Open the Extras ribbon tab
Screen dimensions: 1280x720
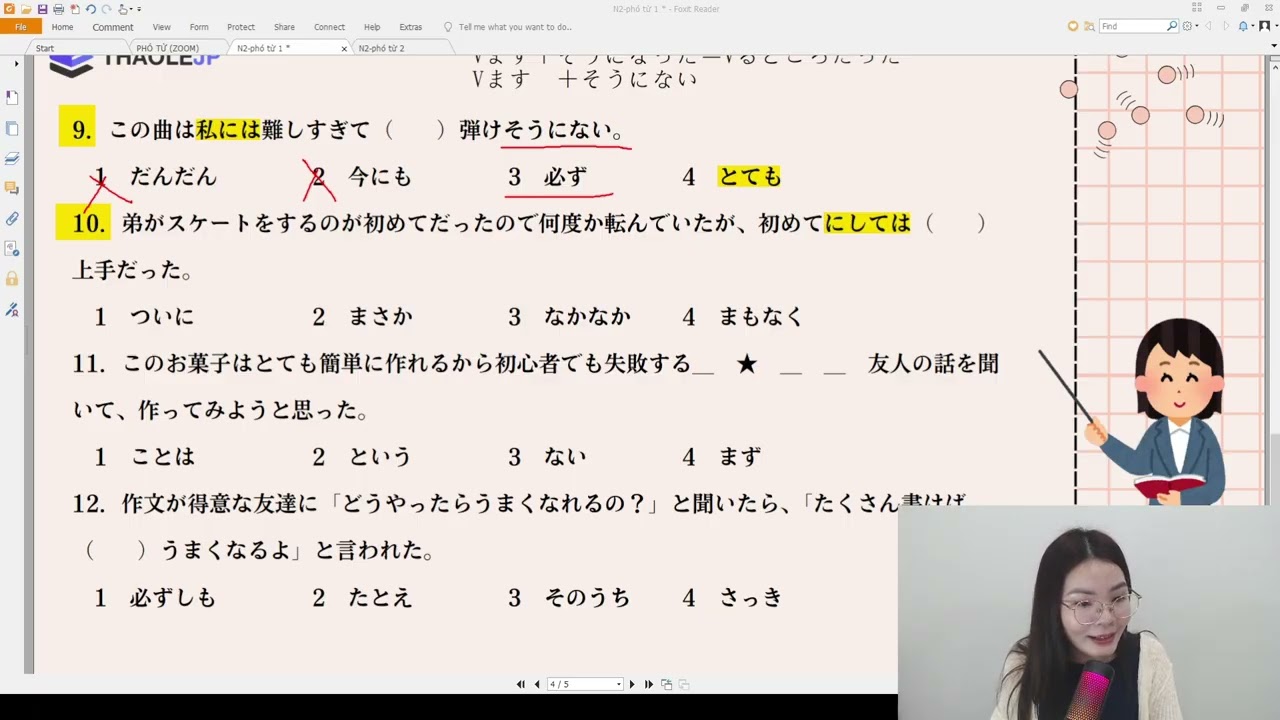[410, 27]
